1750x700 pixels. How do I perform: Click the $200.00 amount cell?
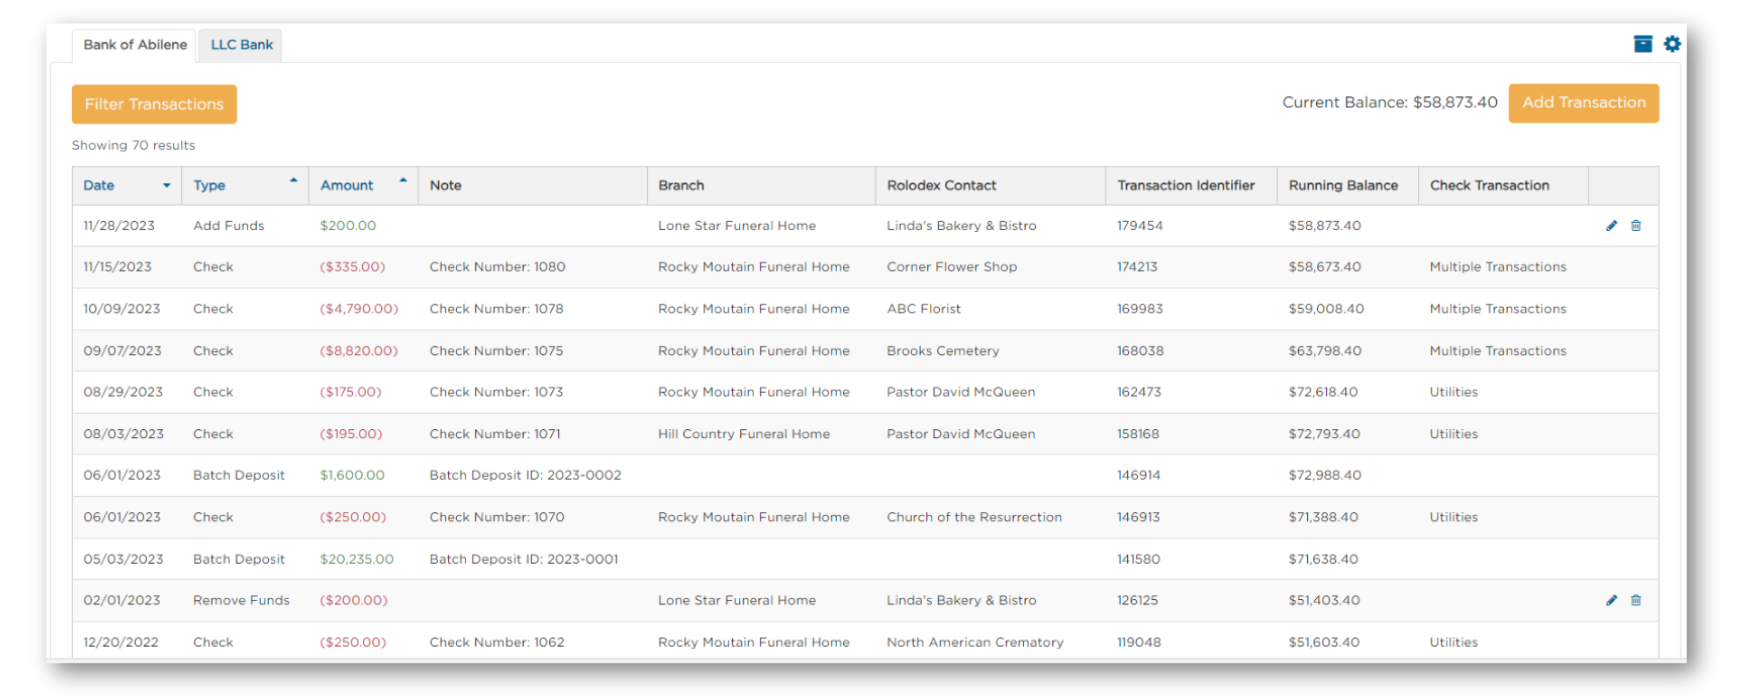[x=348, y=226]
